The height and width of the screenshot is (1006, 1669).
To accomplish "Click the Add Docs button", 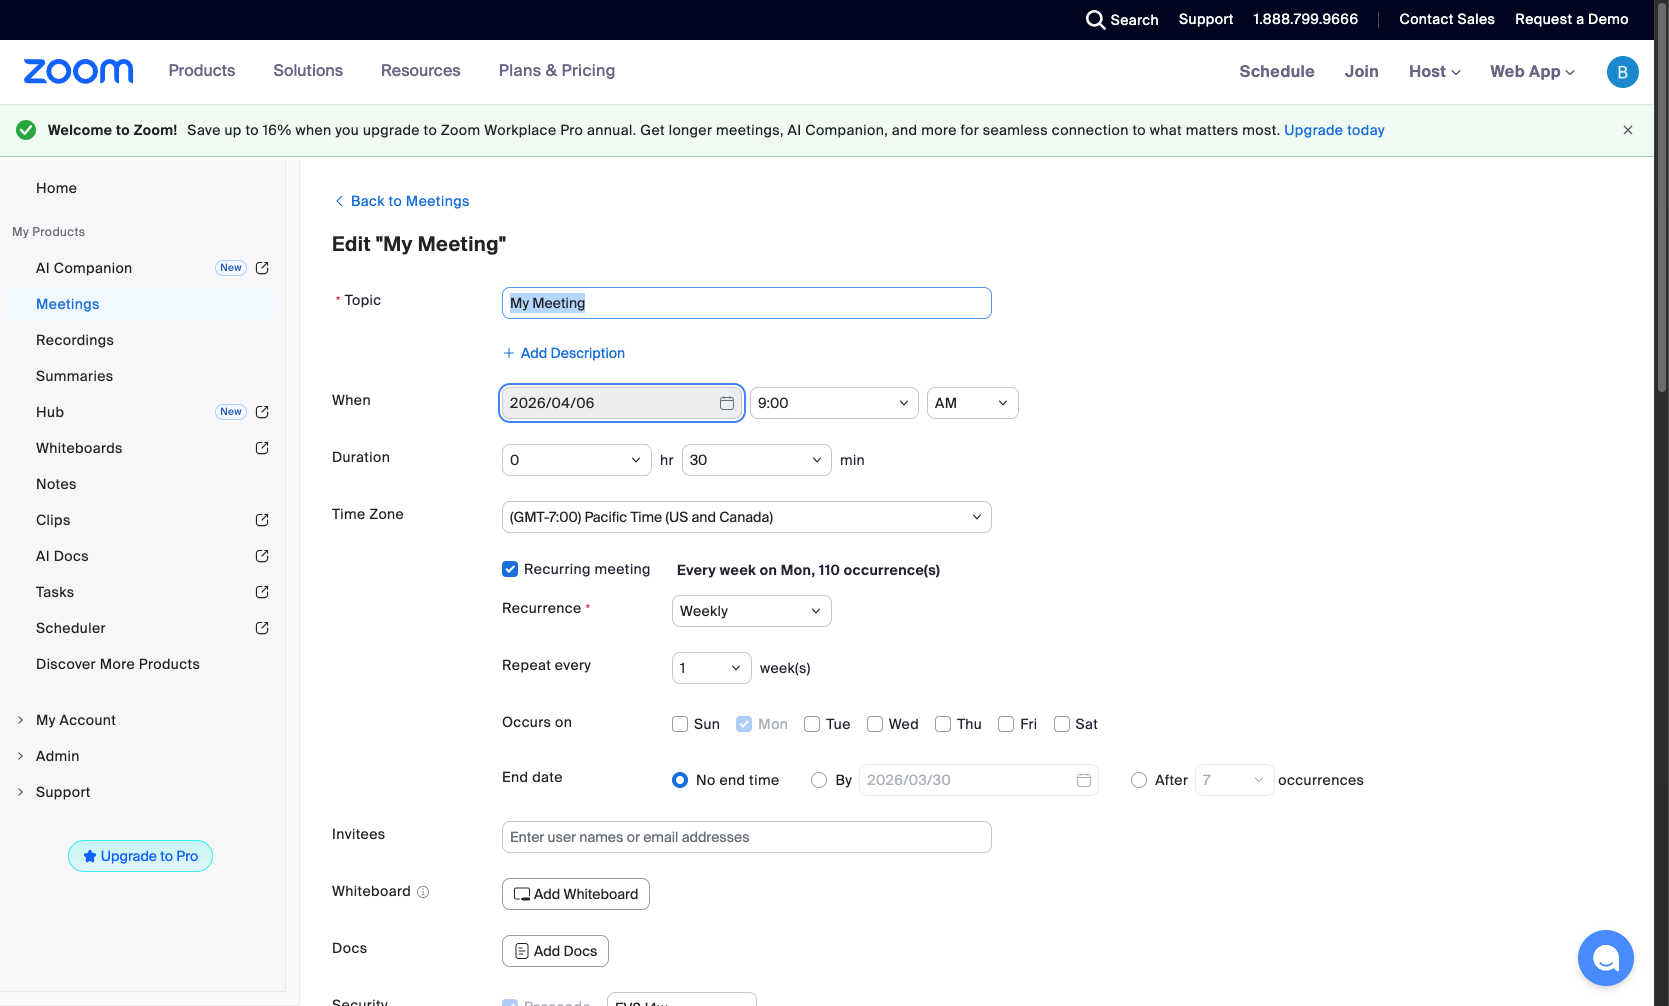I will tap(555, 951).
